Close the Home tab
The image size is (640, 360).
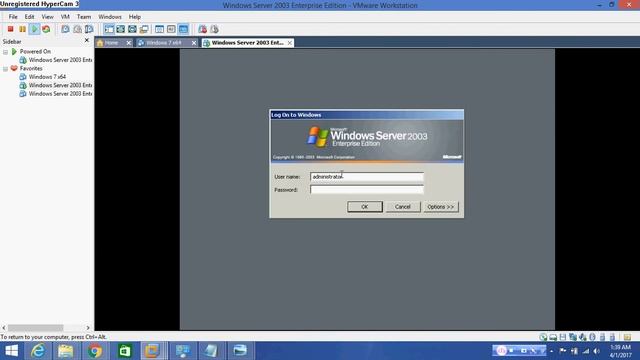pos(129,43)
